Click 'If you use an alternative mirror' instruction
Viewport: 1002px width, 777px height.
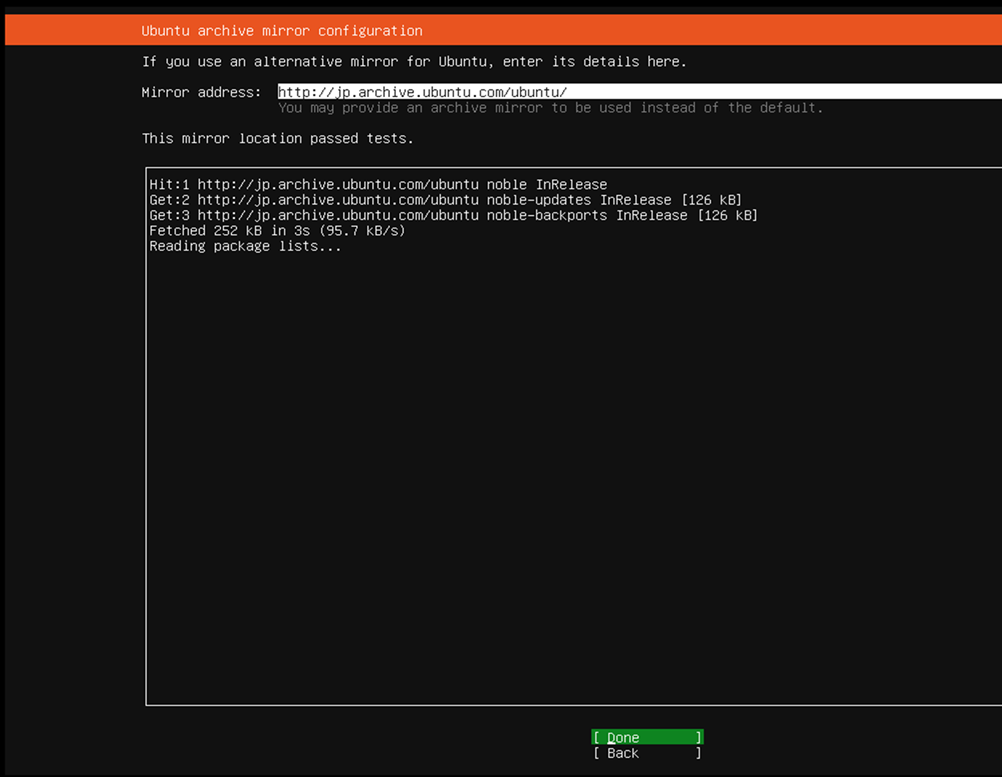[414, 62]
